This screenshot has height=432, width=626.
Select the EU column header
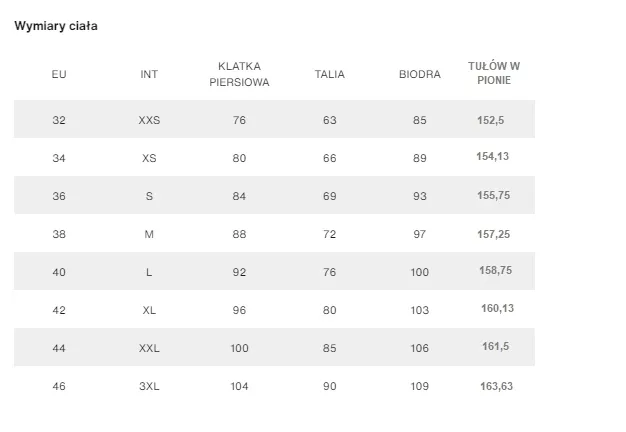point(59,74)
